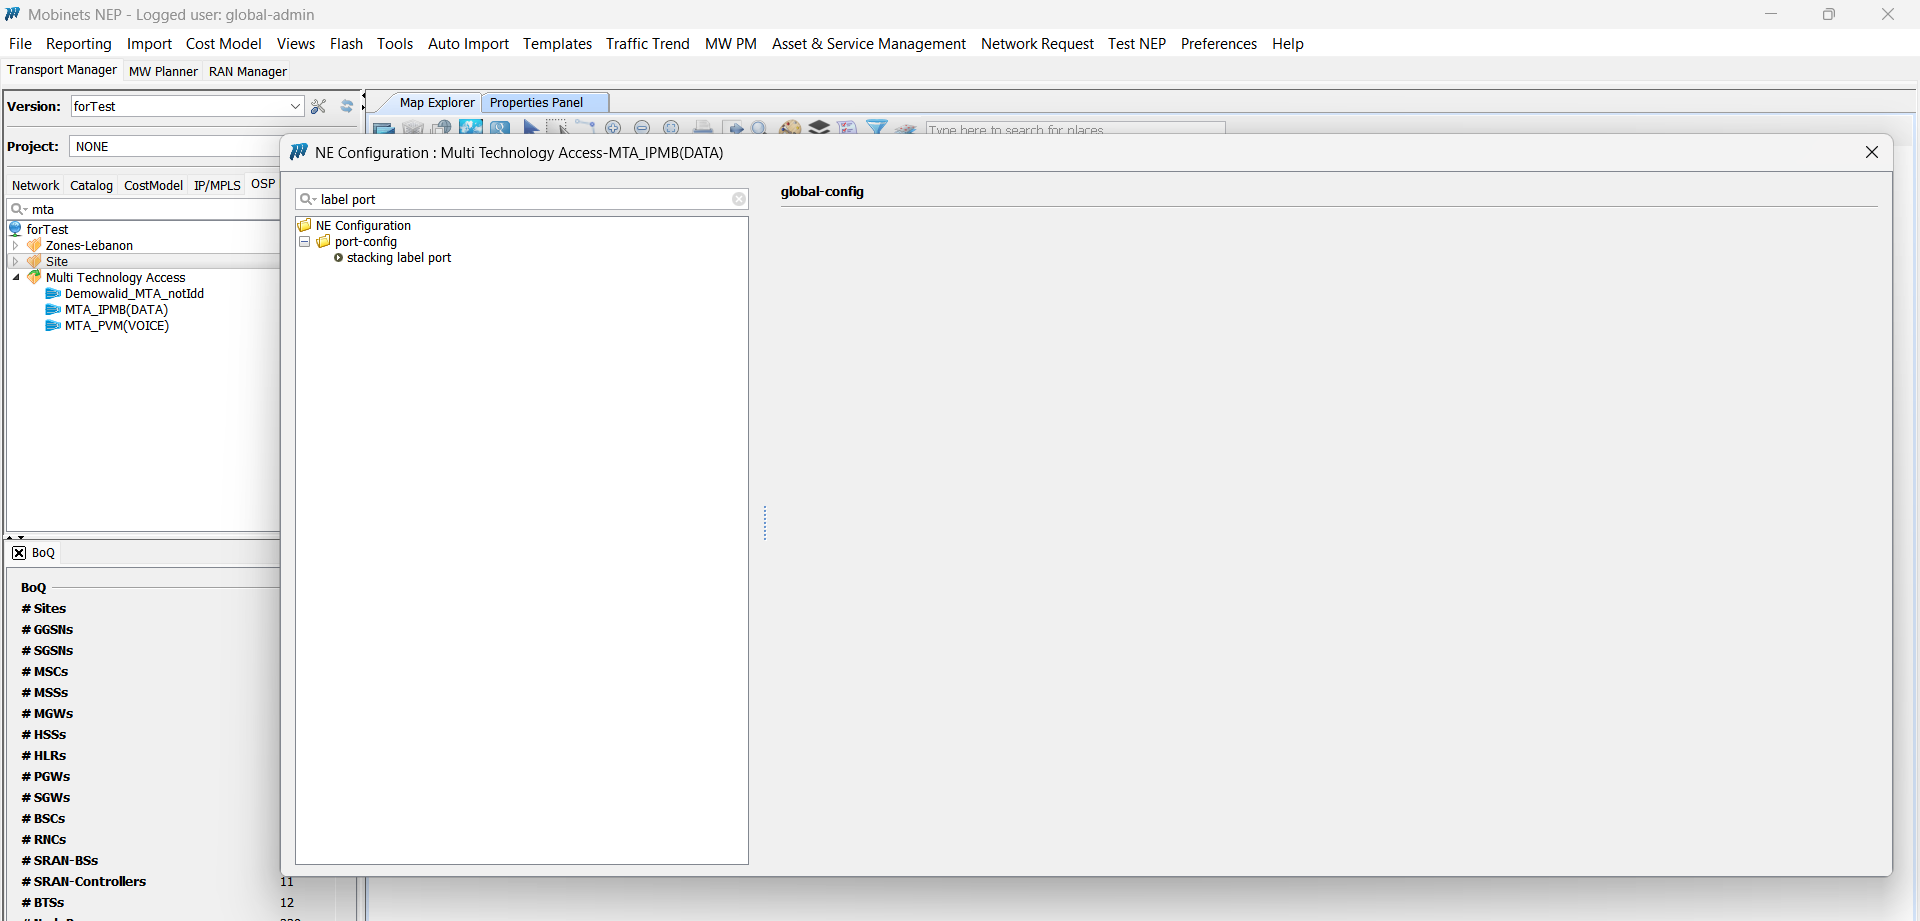Click the zoom in map icon
1920x921 pixels.
[613, 128]
